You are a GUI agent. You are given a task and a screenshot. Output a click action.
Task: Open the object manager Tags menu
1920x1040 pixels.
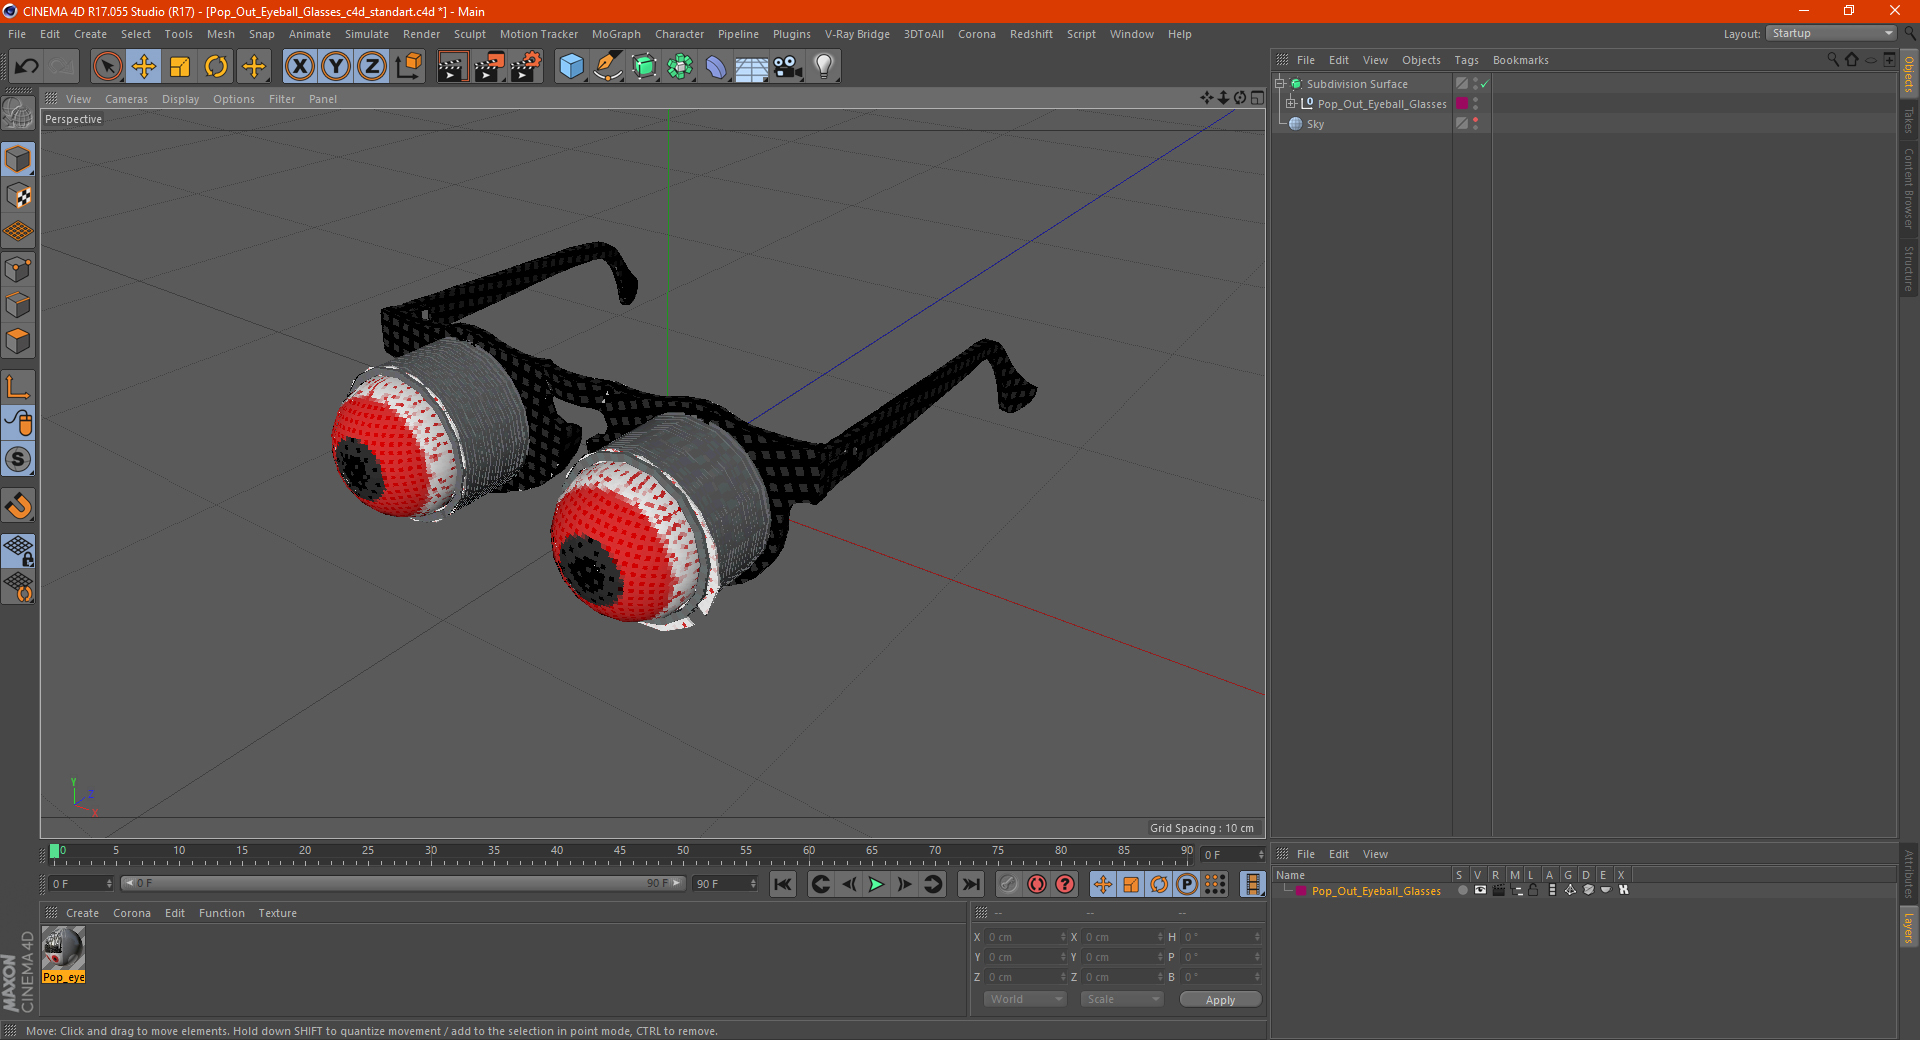[x=1466, y=60]
